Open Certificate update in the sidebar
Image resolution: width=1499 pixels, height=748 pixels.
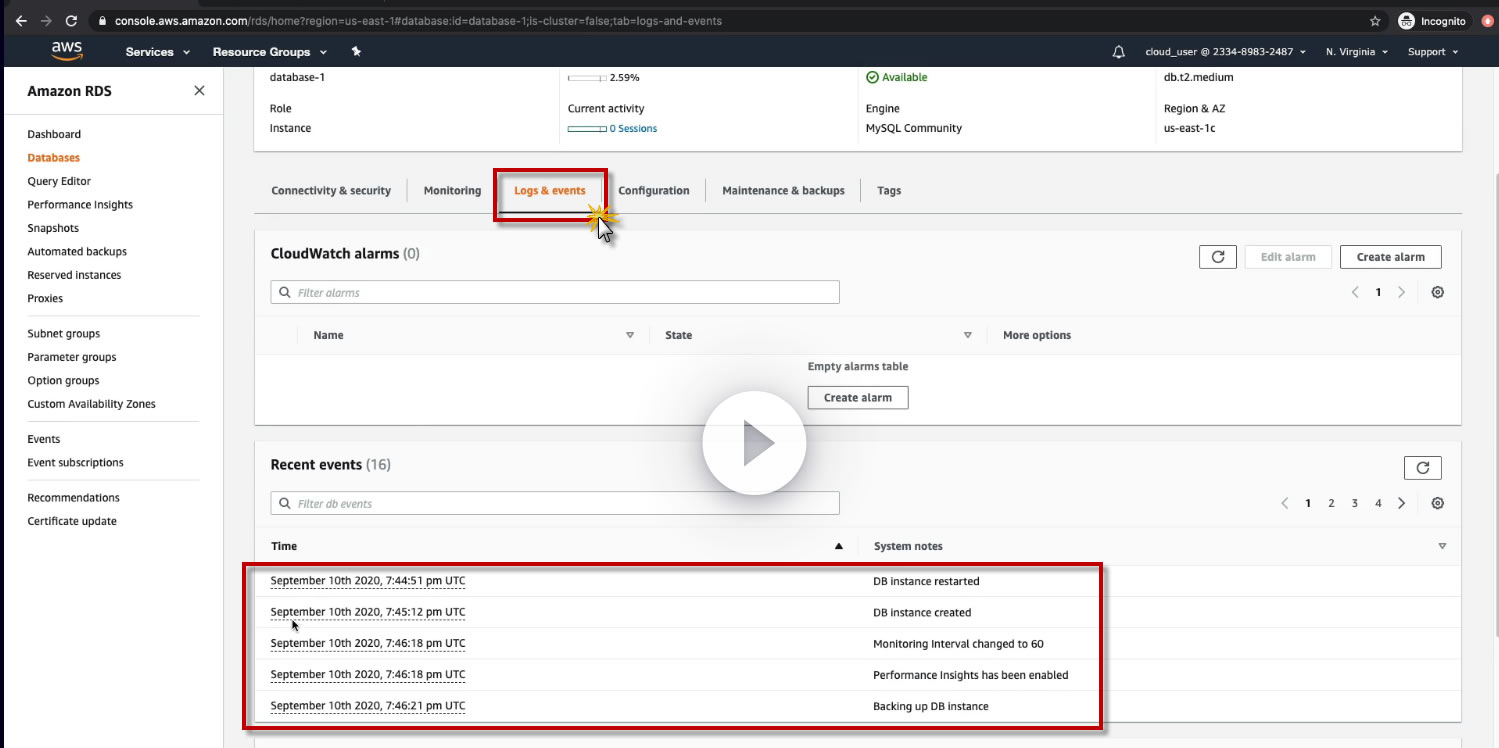[x=72, y=521]
